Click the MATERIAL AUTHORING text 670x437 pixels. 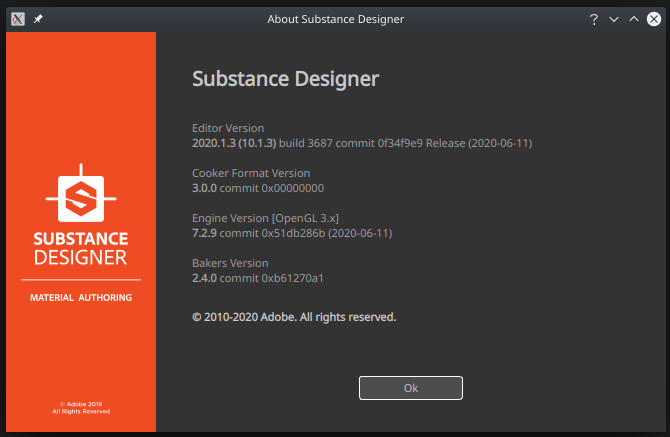click(81, 298)
